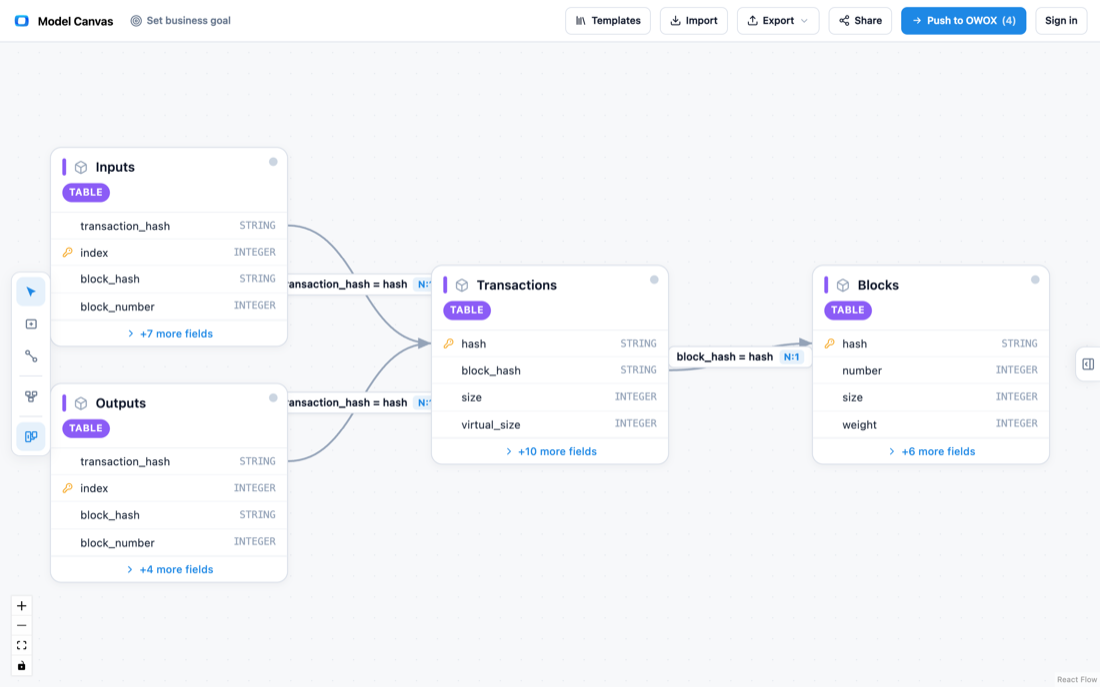This screenshot has width=1100, height=687.
Task: Choose the add table node tool
Action: click(31, 324)
